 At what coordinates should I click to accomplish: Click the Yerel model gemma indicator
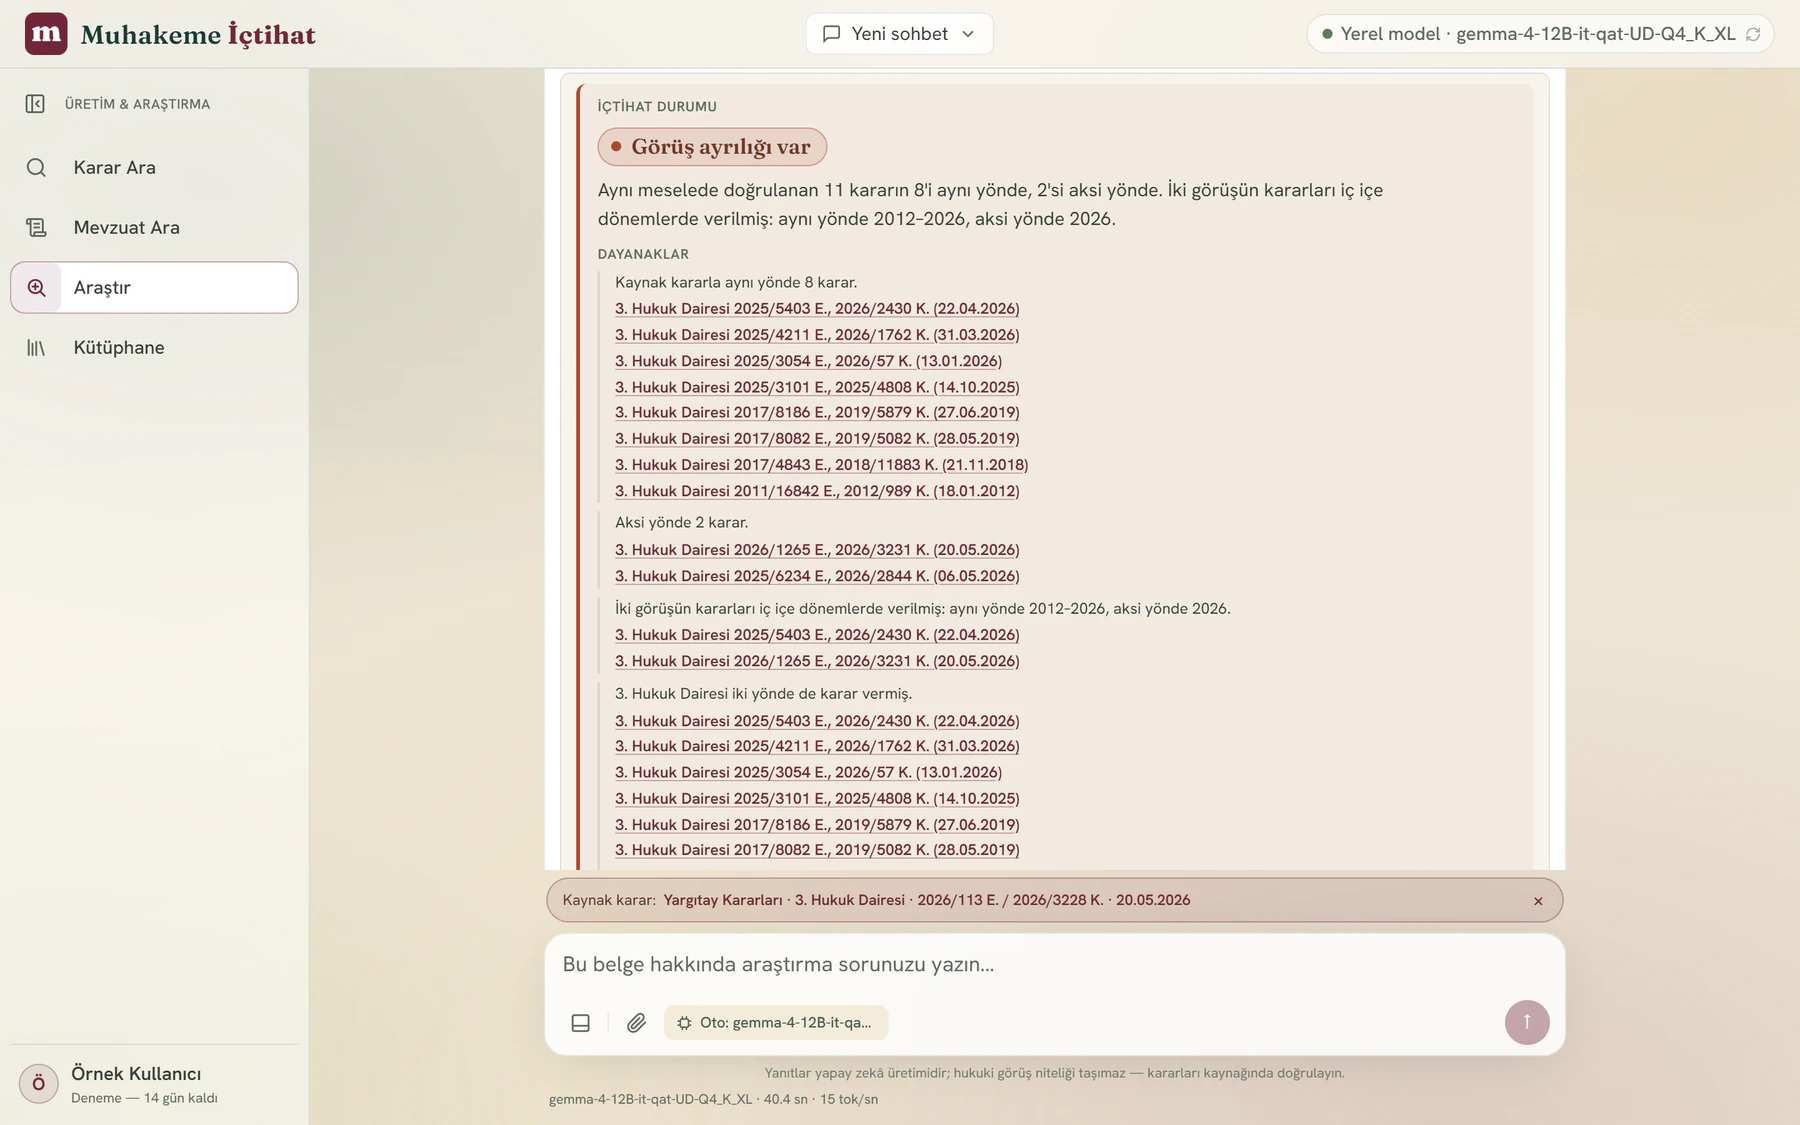(1540, 34)
